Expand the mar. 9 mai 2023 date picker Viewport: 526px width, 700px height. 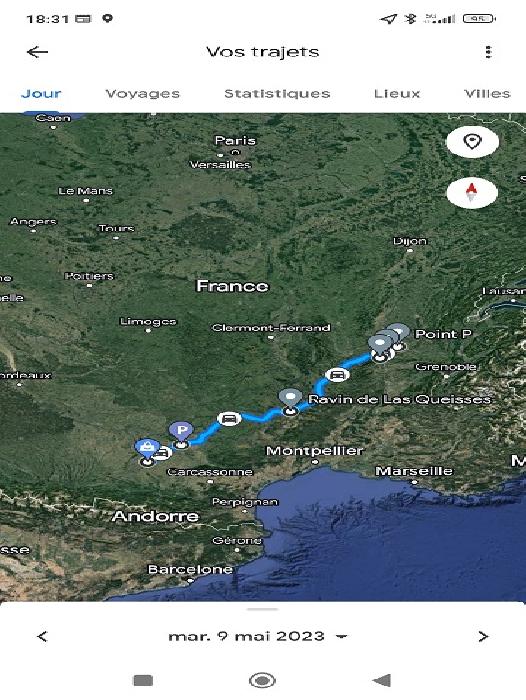click(x=257, y=637)
